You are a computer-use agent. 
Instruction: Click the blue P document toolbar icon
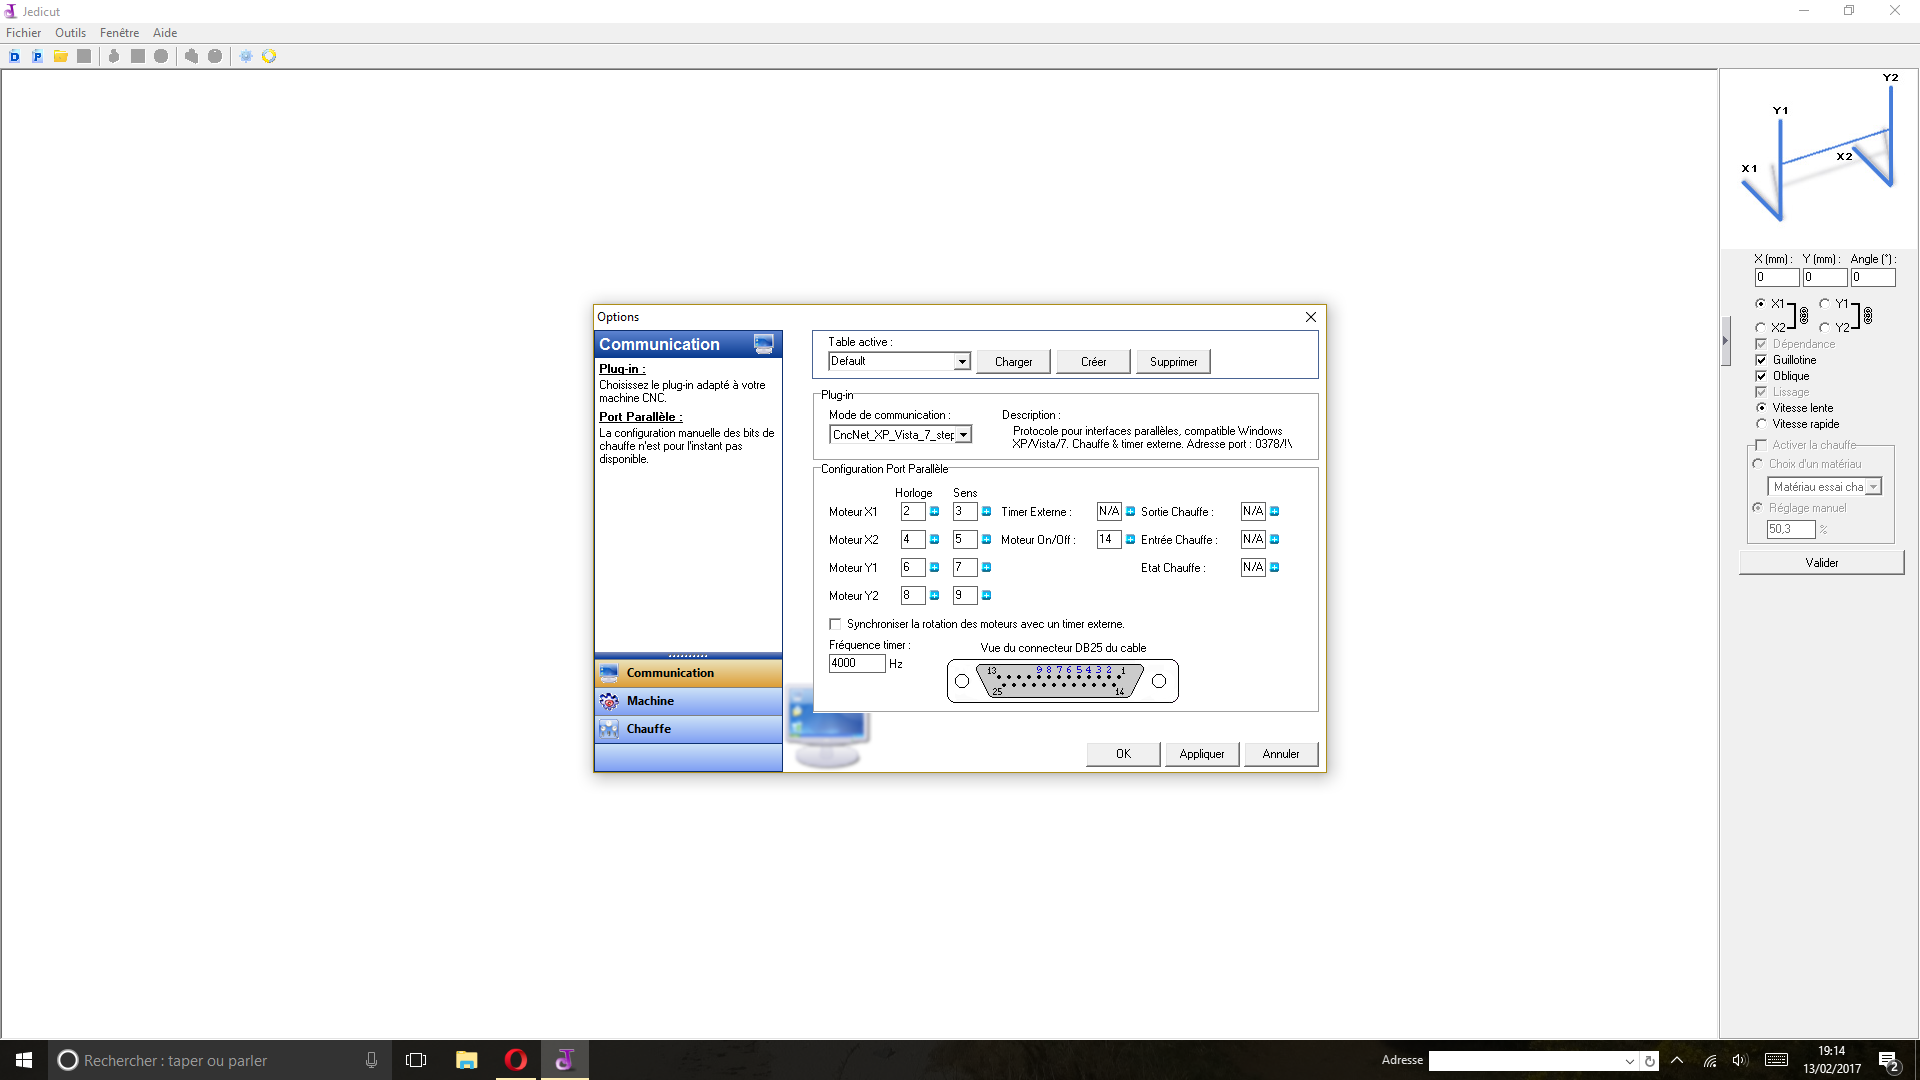point(37,57)
